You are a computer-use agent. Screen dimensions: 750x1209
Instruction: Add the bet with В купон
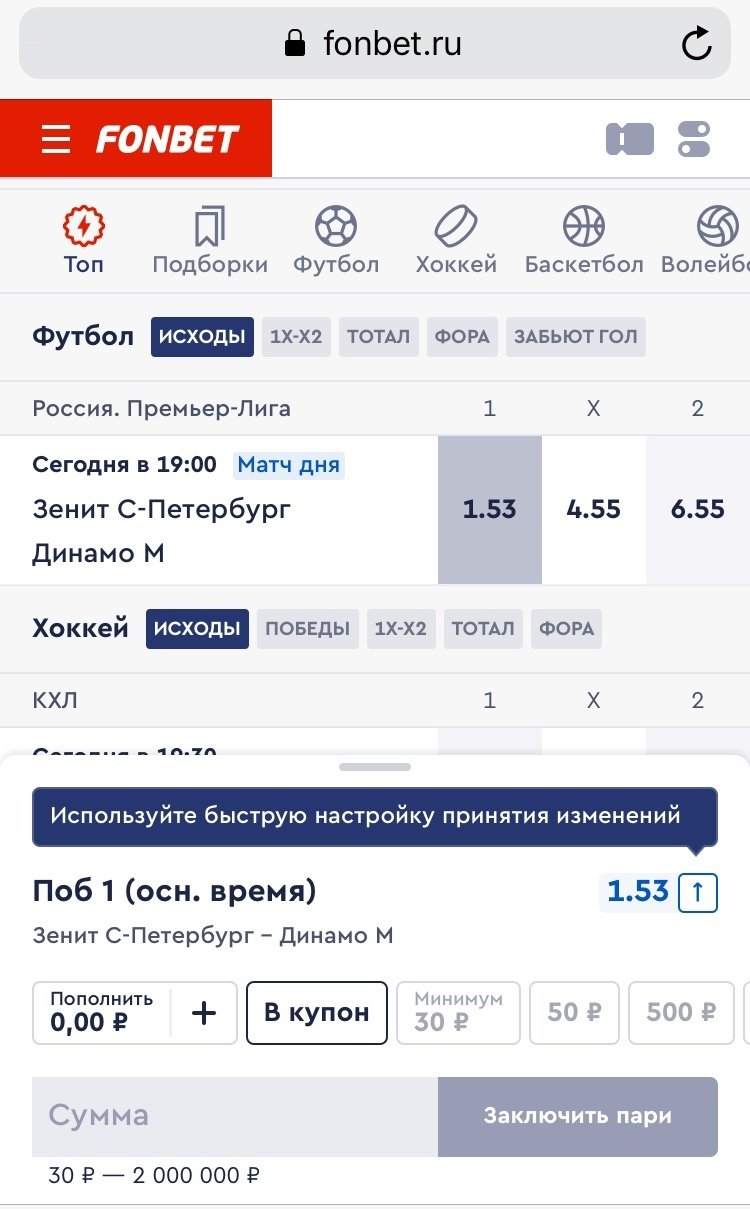coord(316,1013)
